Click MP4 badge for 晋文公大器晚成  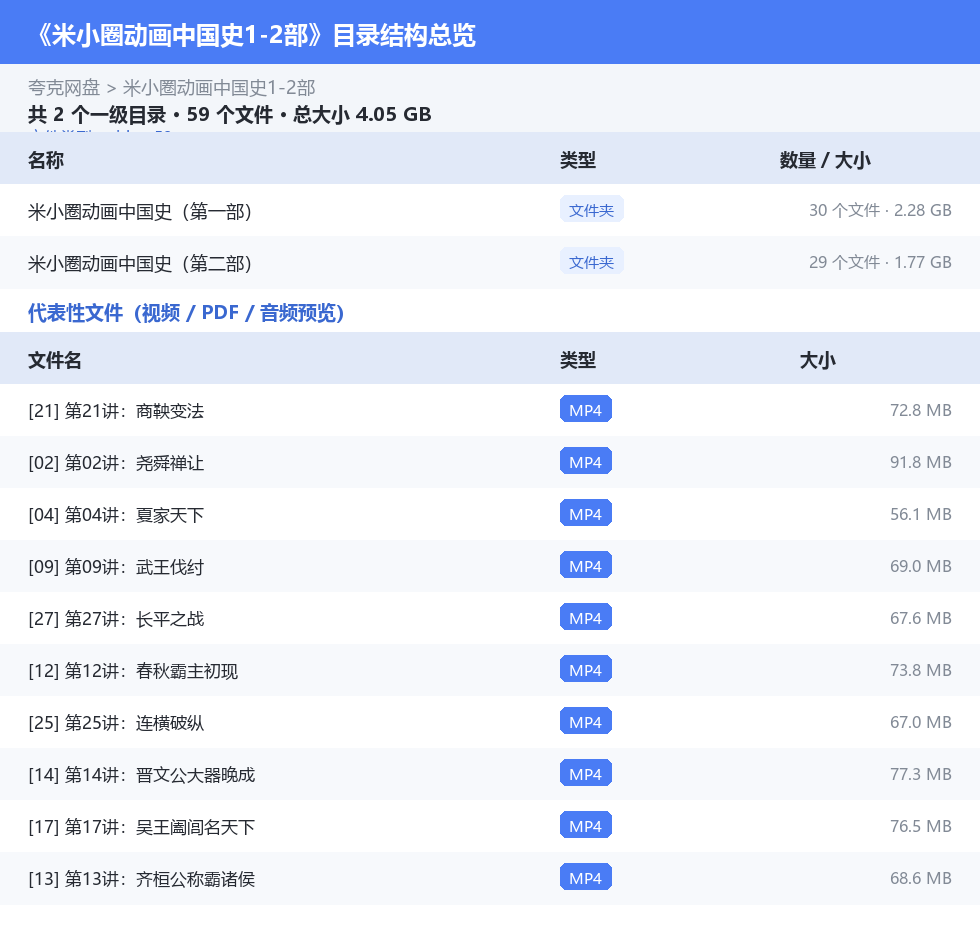586,772
